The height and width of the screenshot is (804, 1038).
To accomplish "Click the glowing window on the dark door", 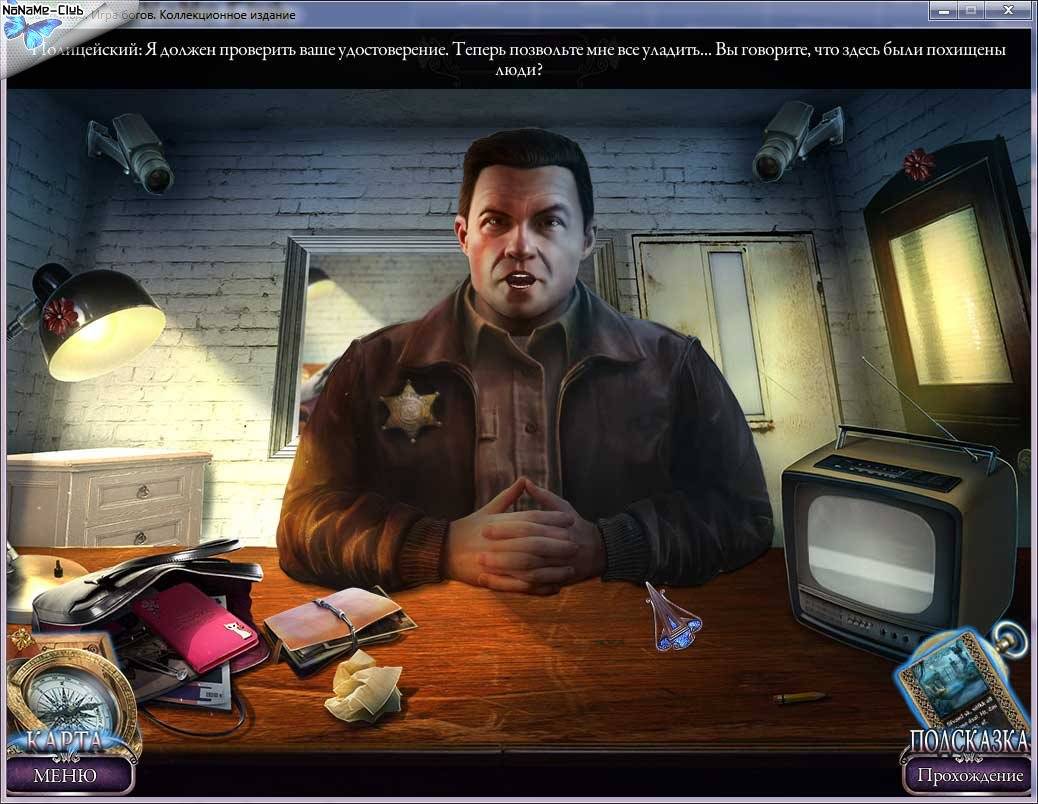I will click(x=951, y=296).
